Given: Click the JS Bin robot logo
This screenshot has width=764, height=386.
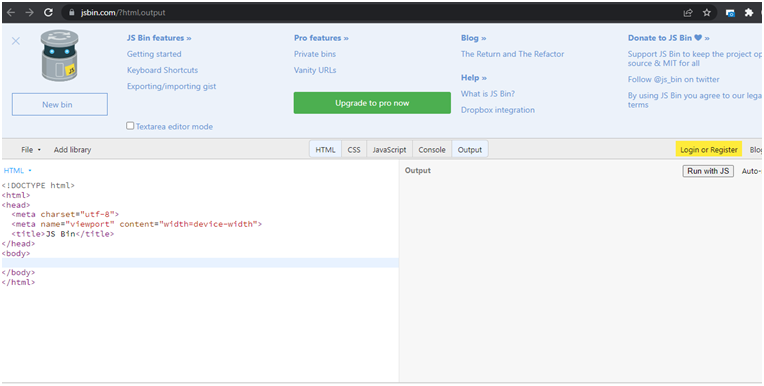Looking at the screenshot, I should pyautogui.click(x=59, y=55).
